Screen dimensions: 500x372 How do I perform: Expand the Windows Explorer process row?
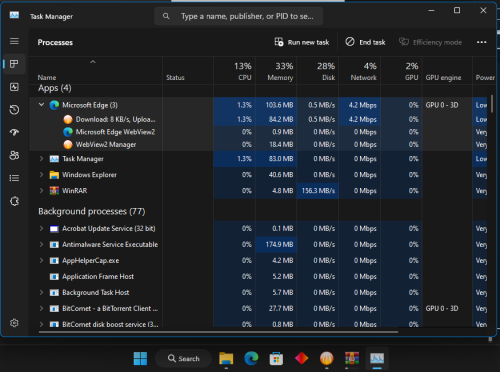pos(41,175)
